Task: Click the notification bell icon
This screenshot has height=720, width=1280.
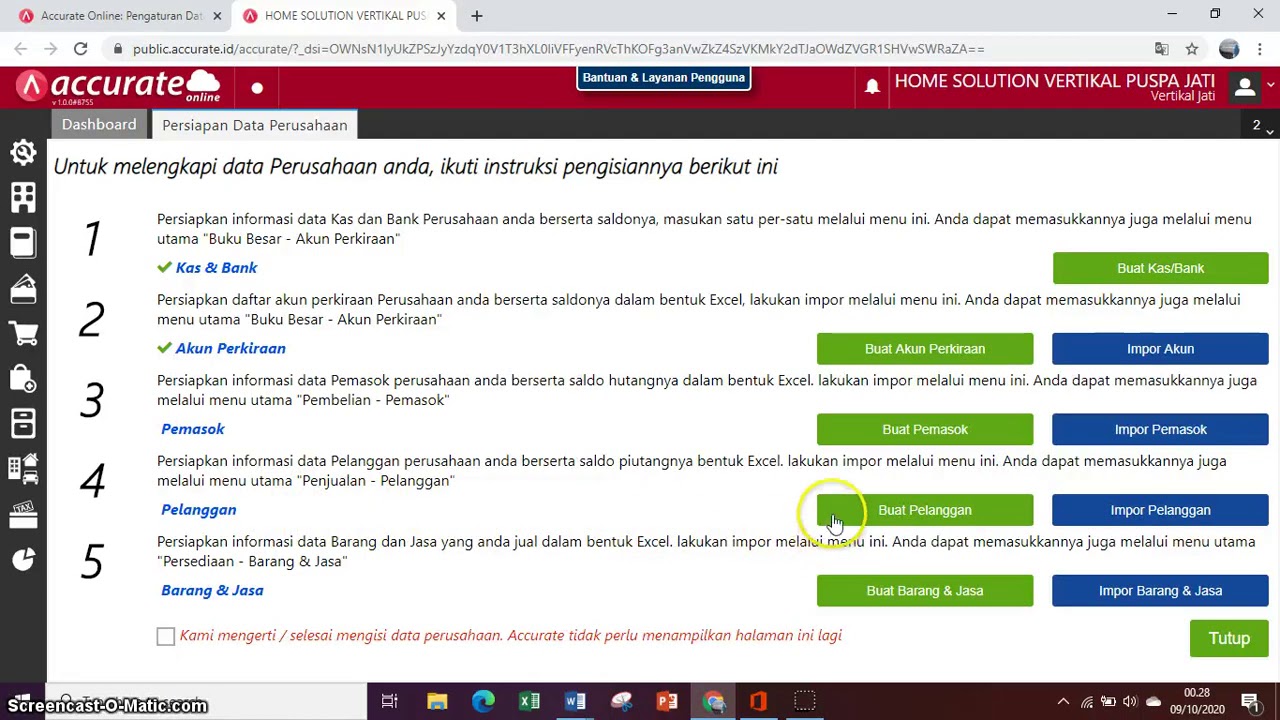Action: pos(872,87)
